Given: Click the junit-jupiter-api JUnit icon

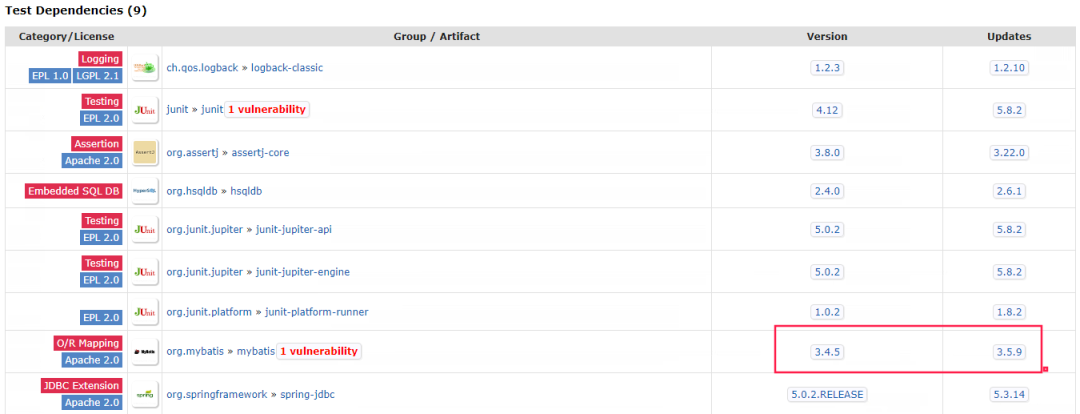Looking at the screenshot, I should [x=144, y=229].
